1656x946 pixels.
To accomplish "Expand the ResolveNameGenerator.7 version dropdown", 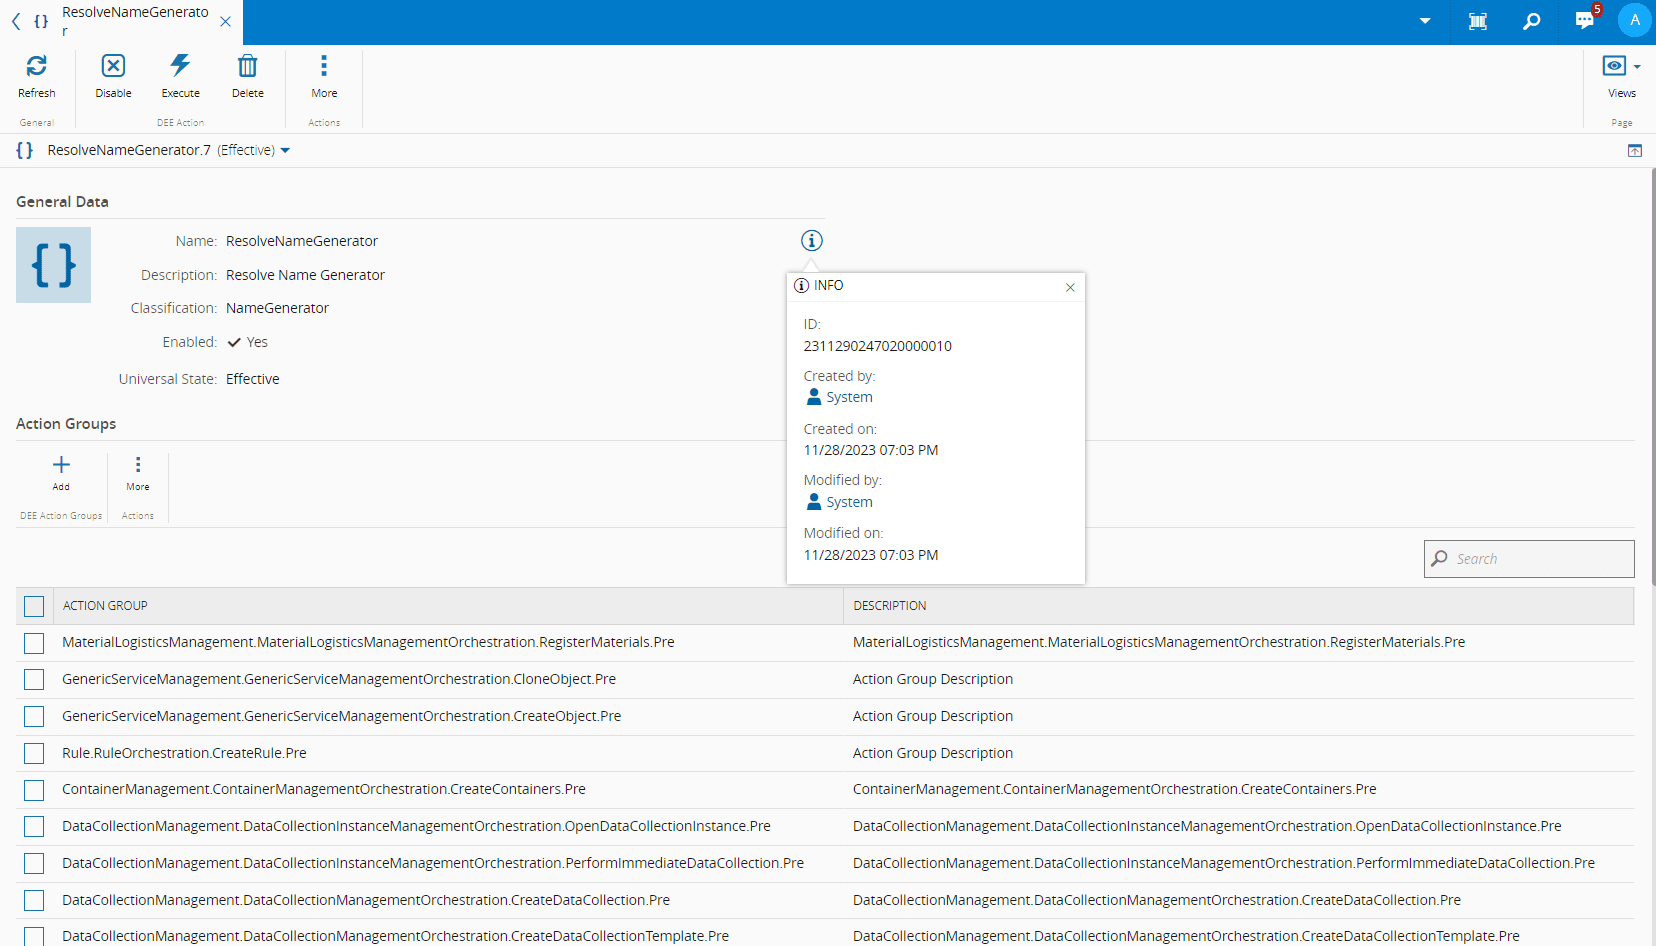I will [285, 151].
